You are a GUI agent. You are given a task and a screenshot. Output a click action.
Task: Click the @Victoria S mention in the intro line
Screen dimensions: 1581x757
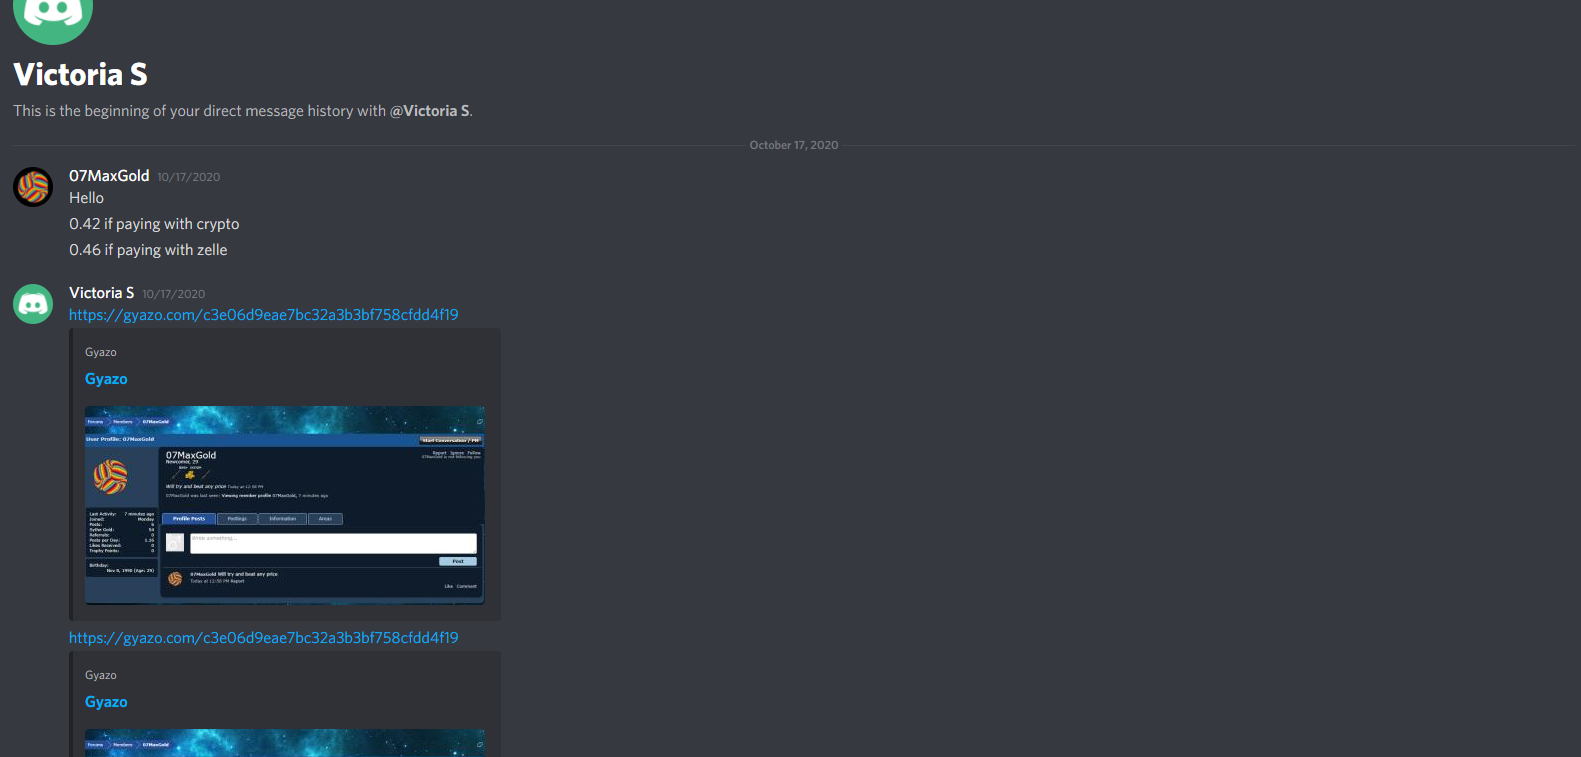[x=429, y=111]
